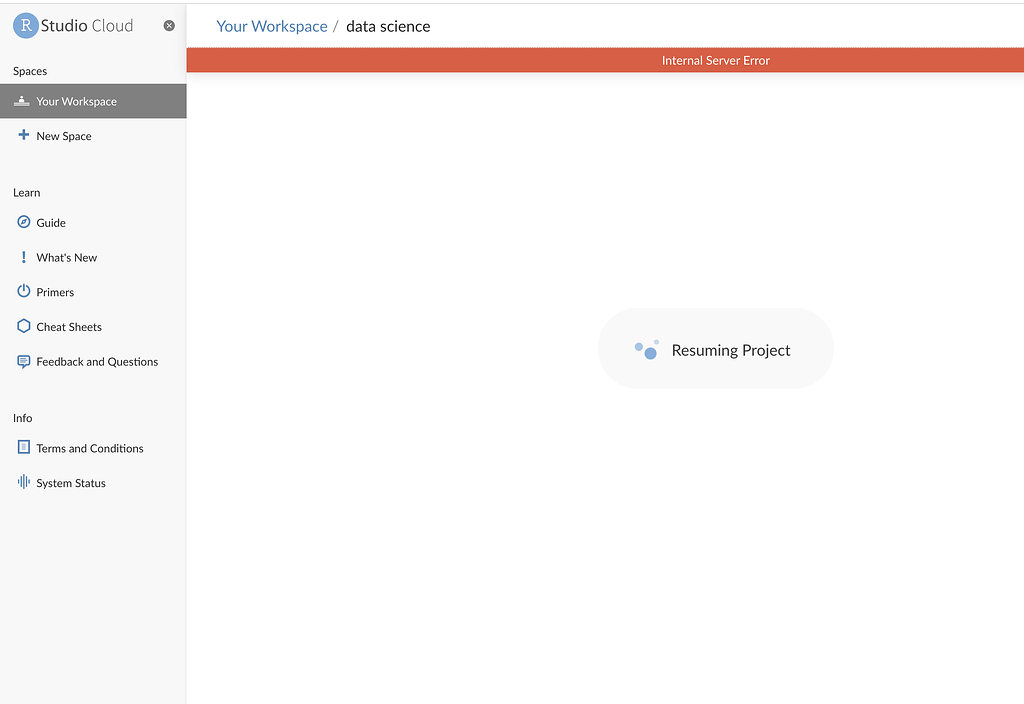Click the Studio Cloud title text

[x=87, y=25]
